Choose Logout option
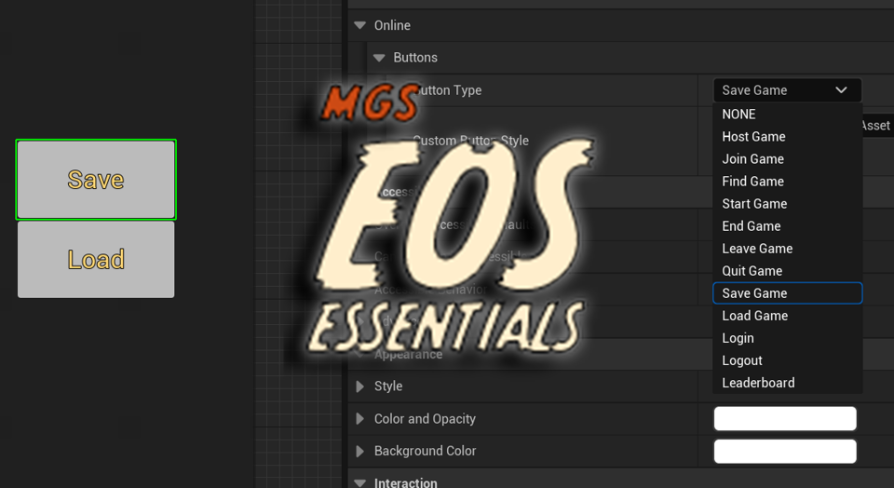The height and width of the screenshot is (488, 894). click(787, 360)
